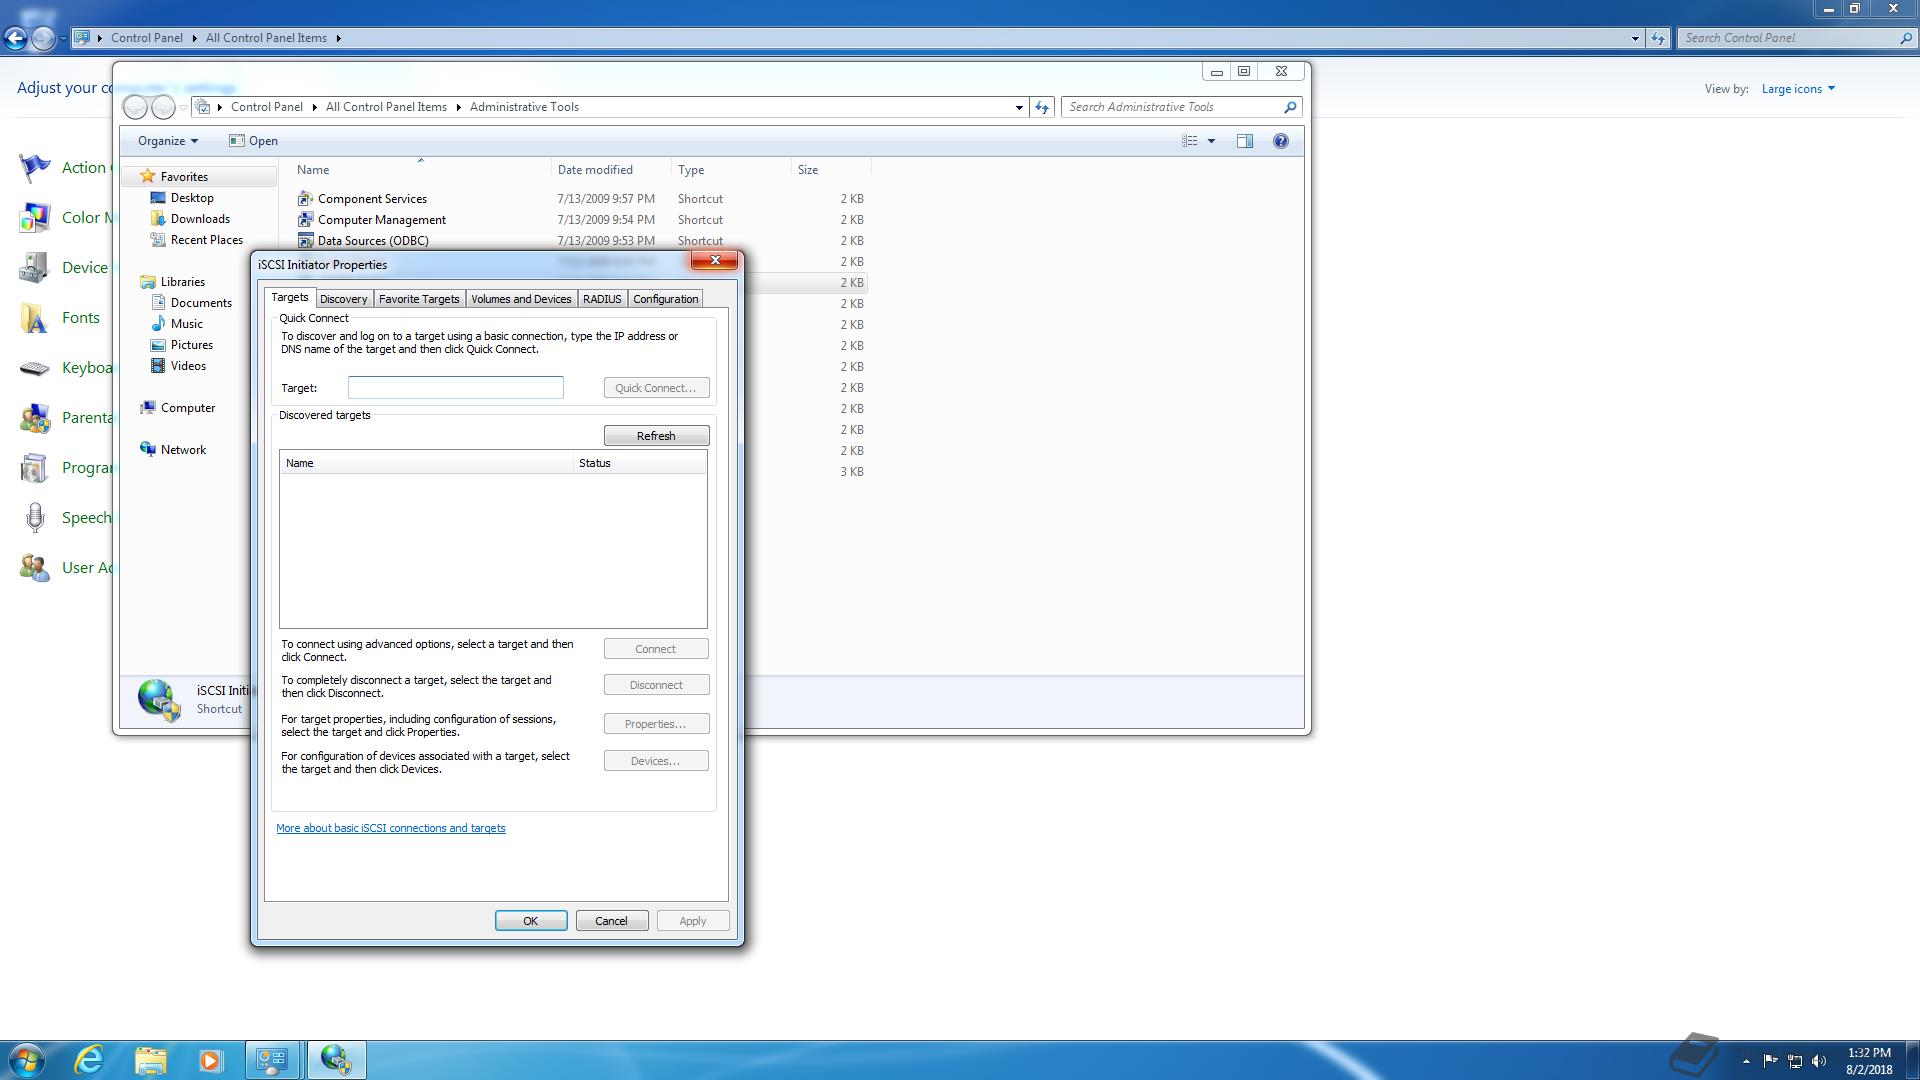Switch to Favorite Targets tab
Screen dimensions: 1920x1080
click(x=419, y=299)
